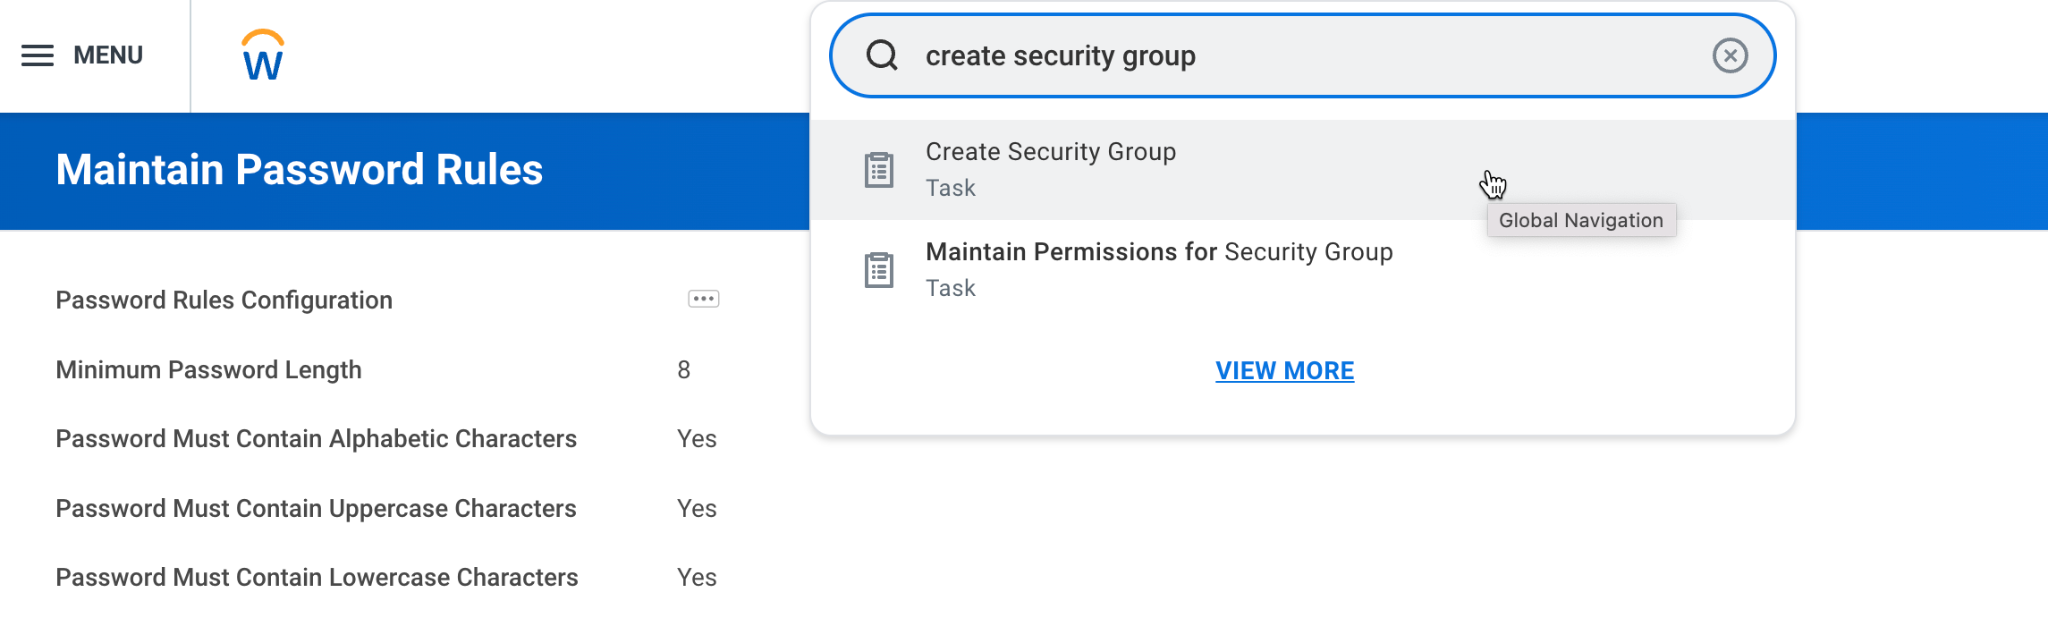Click the Global Navigation tooltip
The width and height of the screenshot is (2048, 617).
tap(1581, 220)
